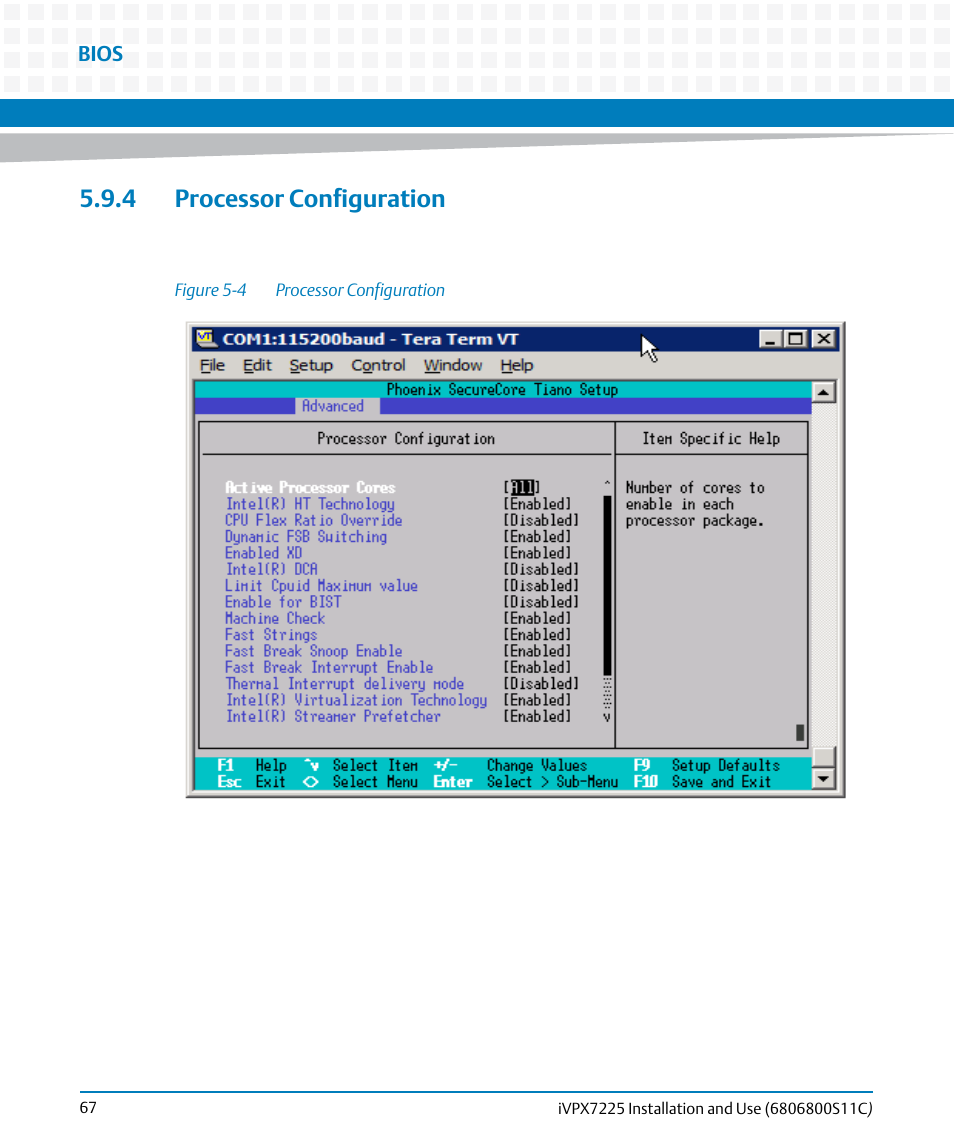Open the Setup menu
The image size is (954, 1145).
pos(310,365)
